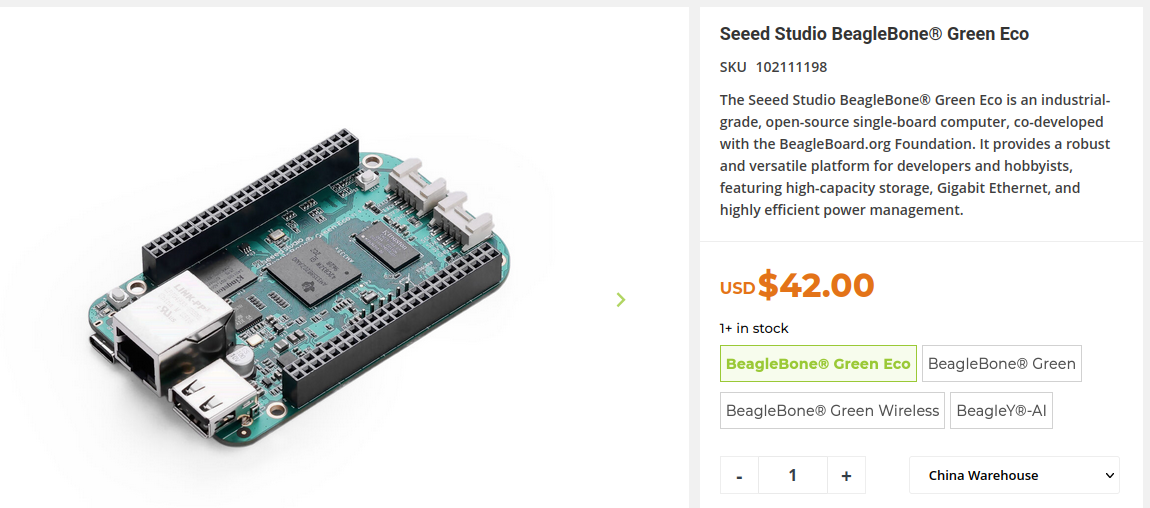
Task: Choose the BeagleBone® Green option
Action: (1002, 364)
